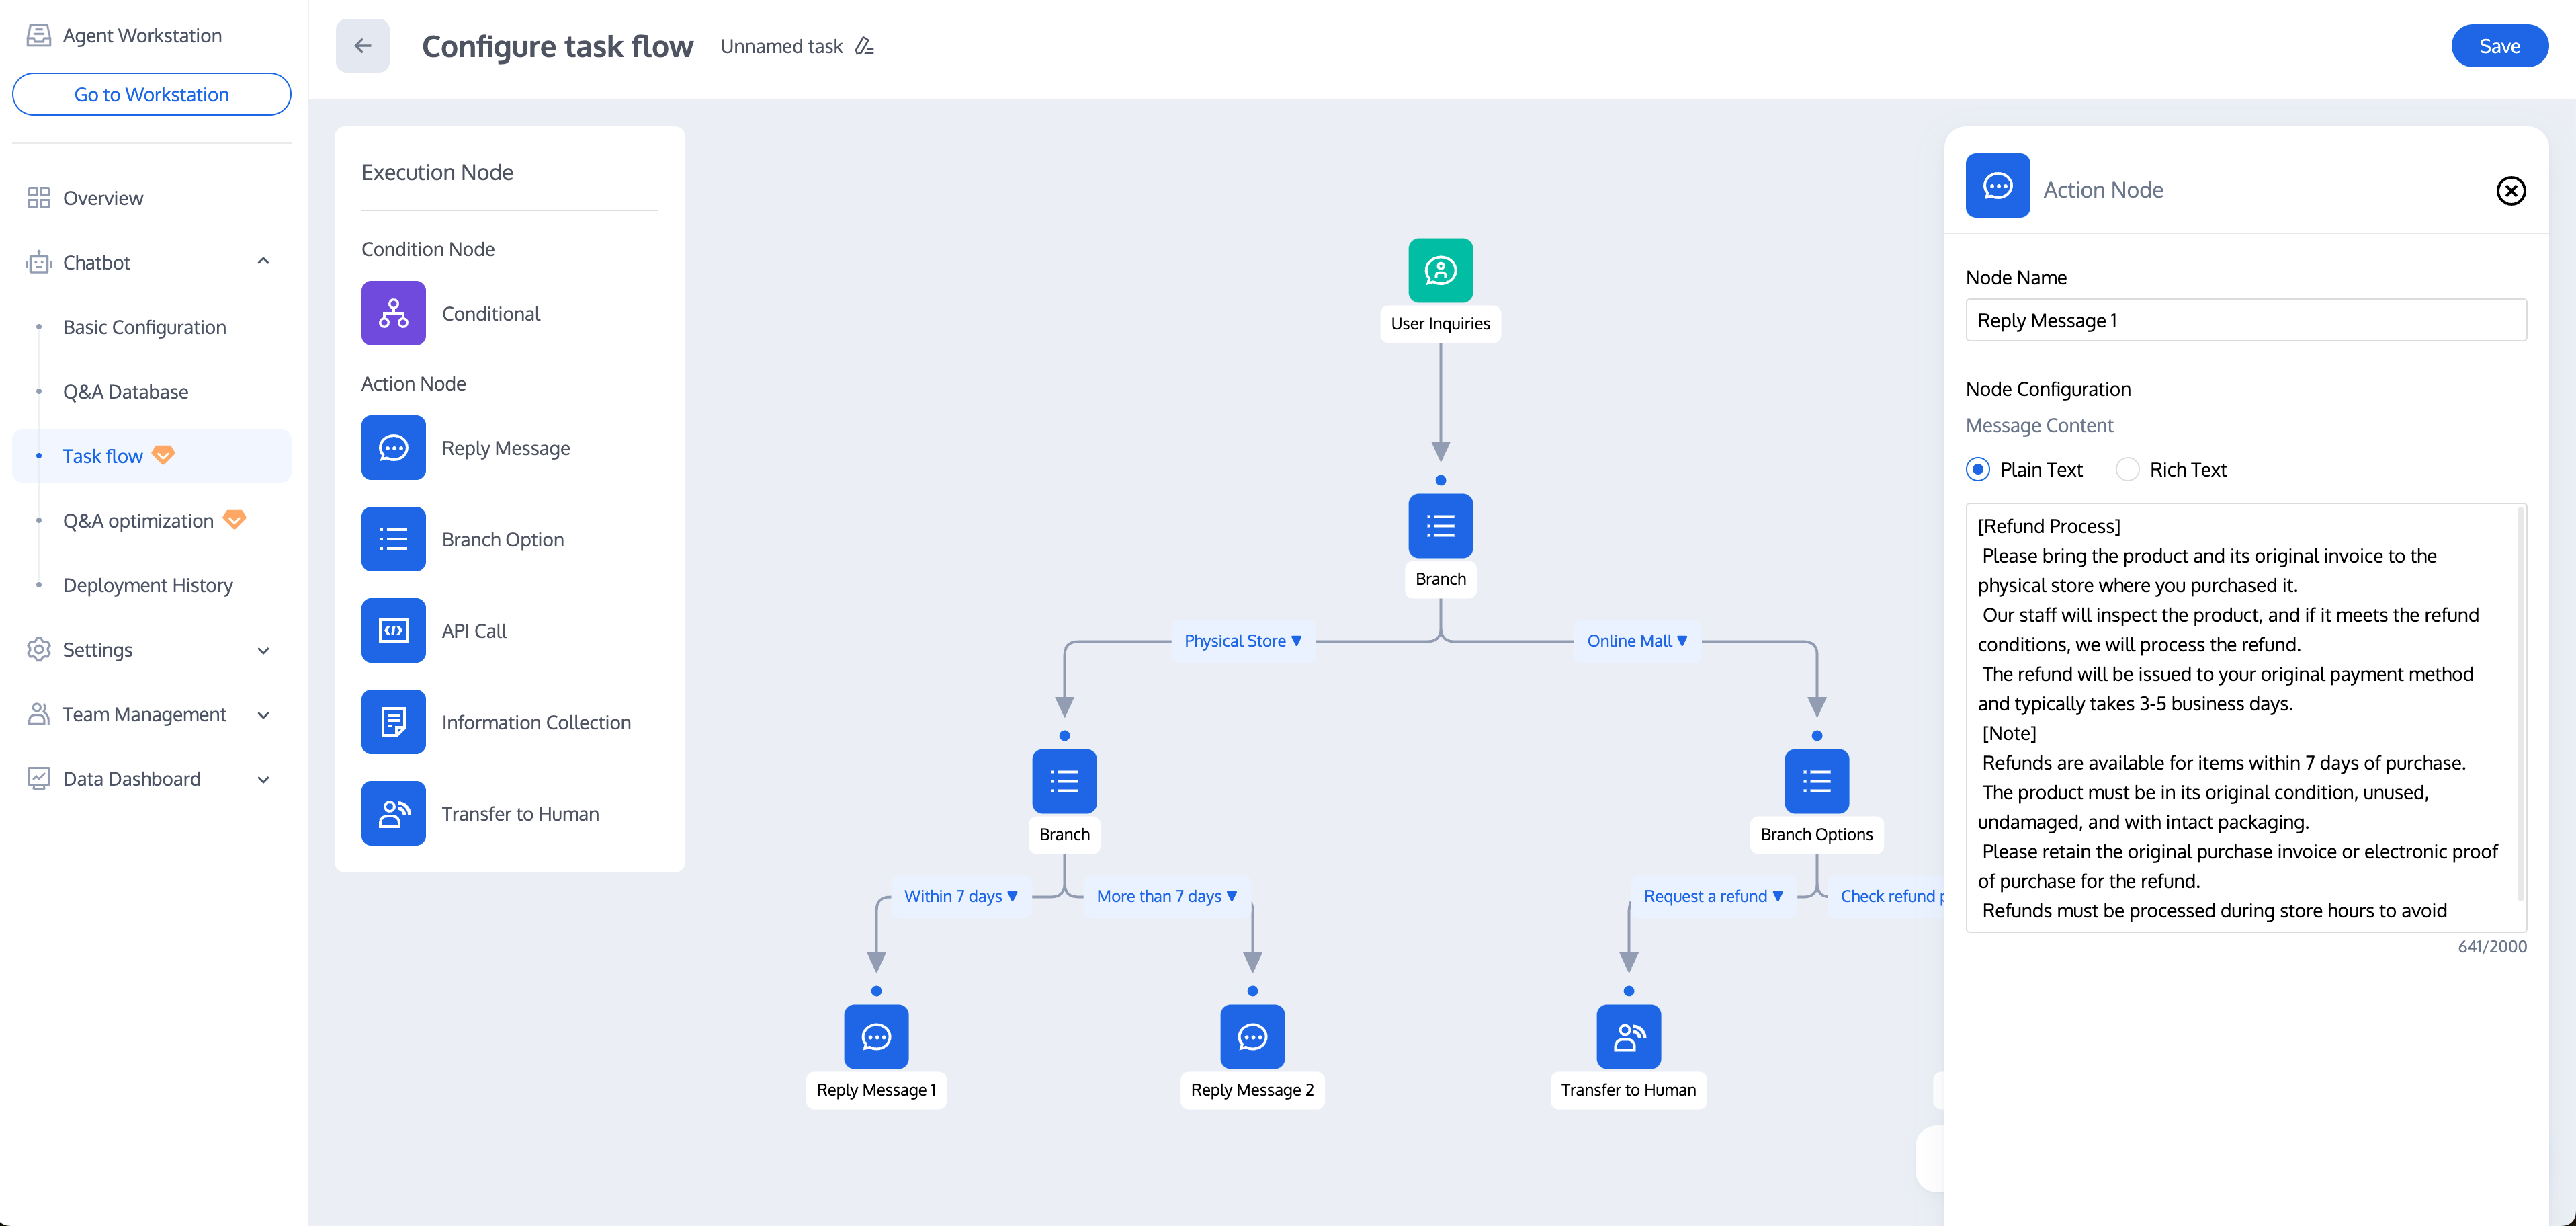
Task: Click Go to Workstation button
Action: point(151,94)
